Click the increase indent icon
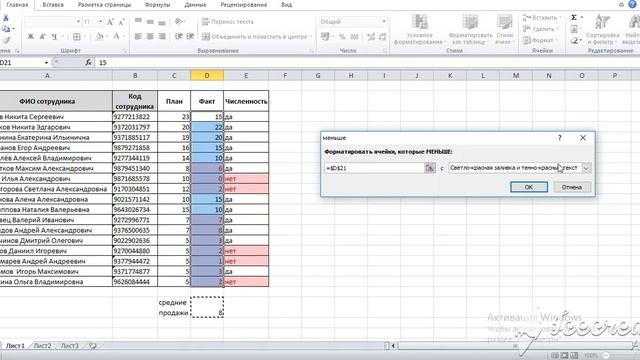 point(190,37)
